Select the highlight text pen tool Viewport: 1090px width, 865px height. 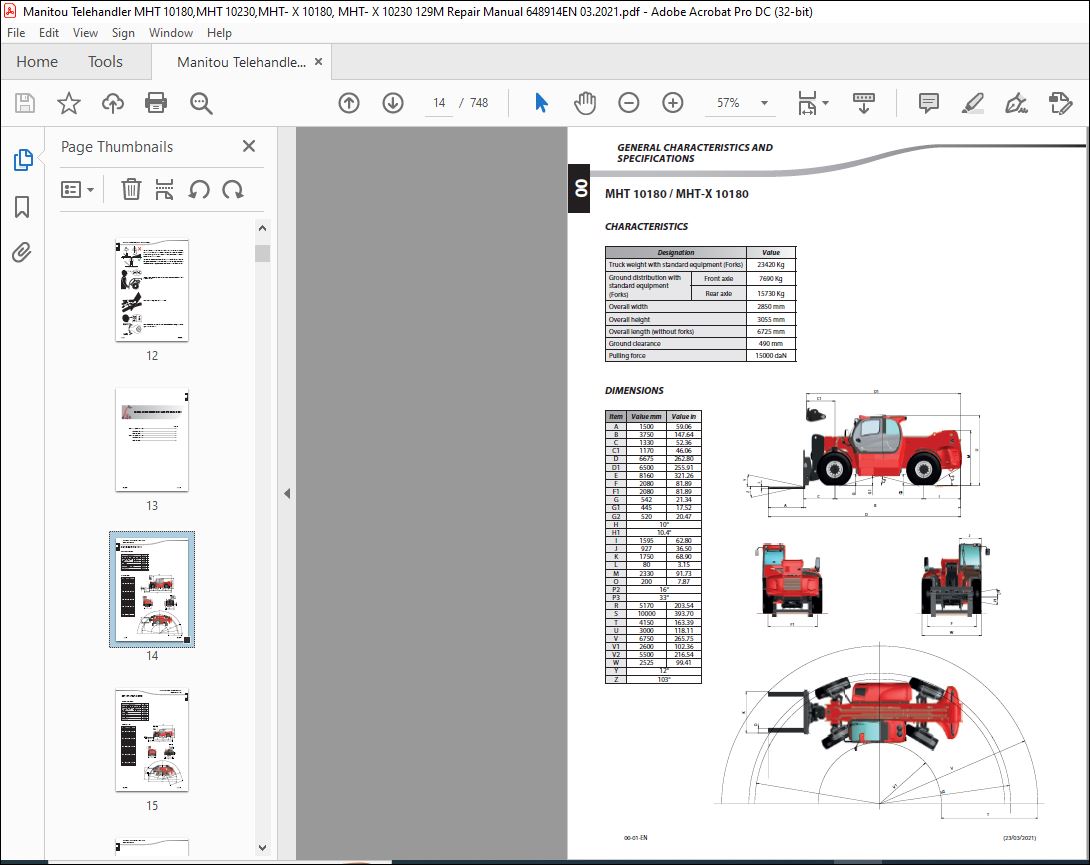pyautogui.click(x=973, y=103)
